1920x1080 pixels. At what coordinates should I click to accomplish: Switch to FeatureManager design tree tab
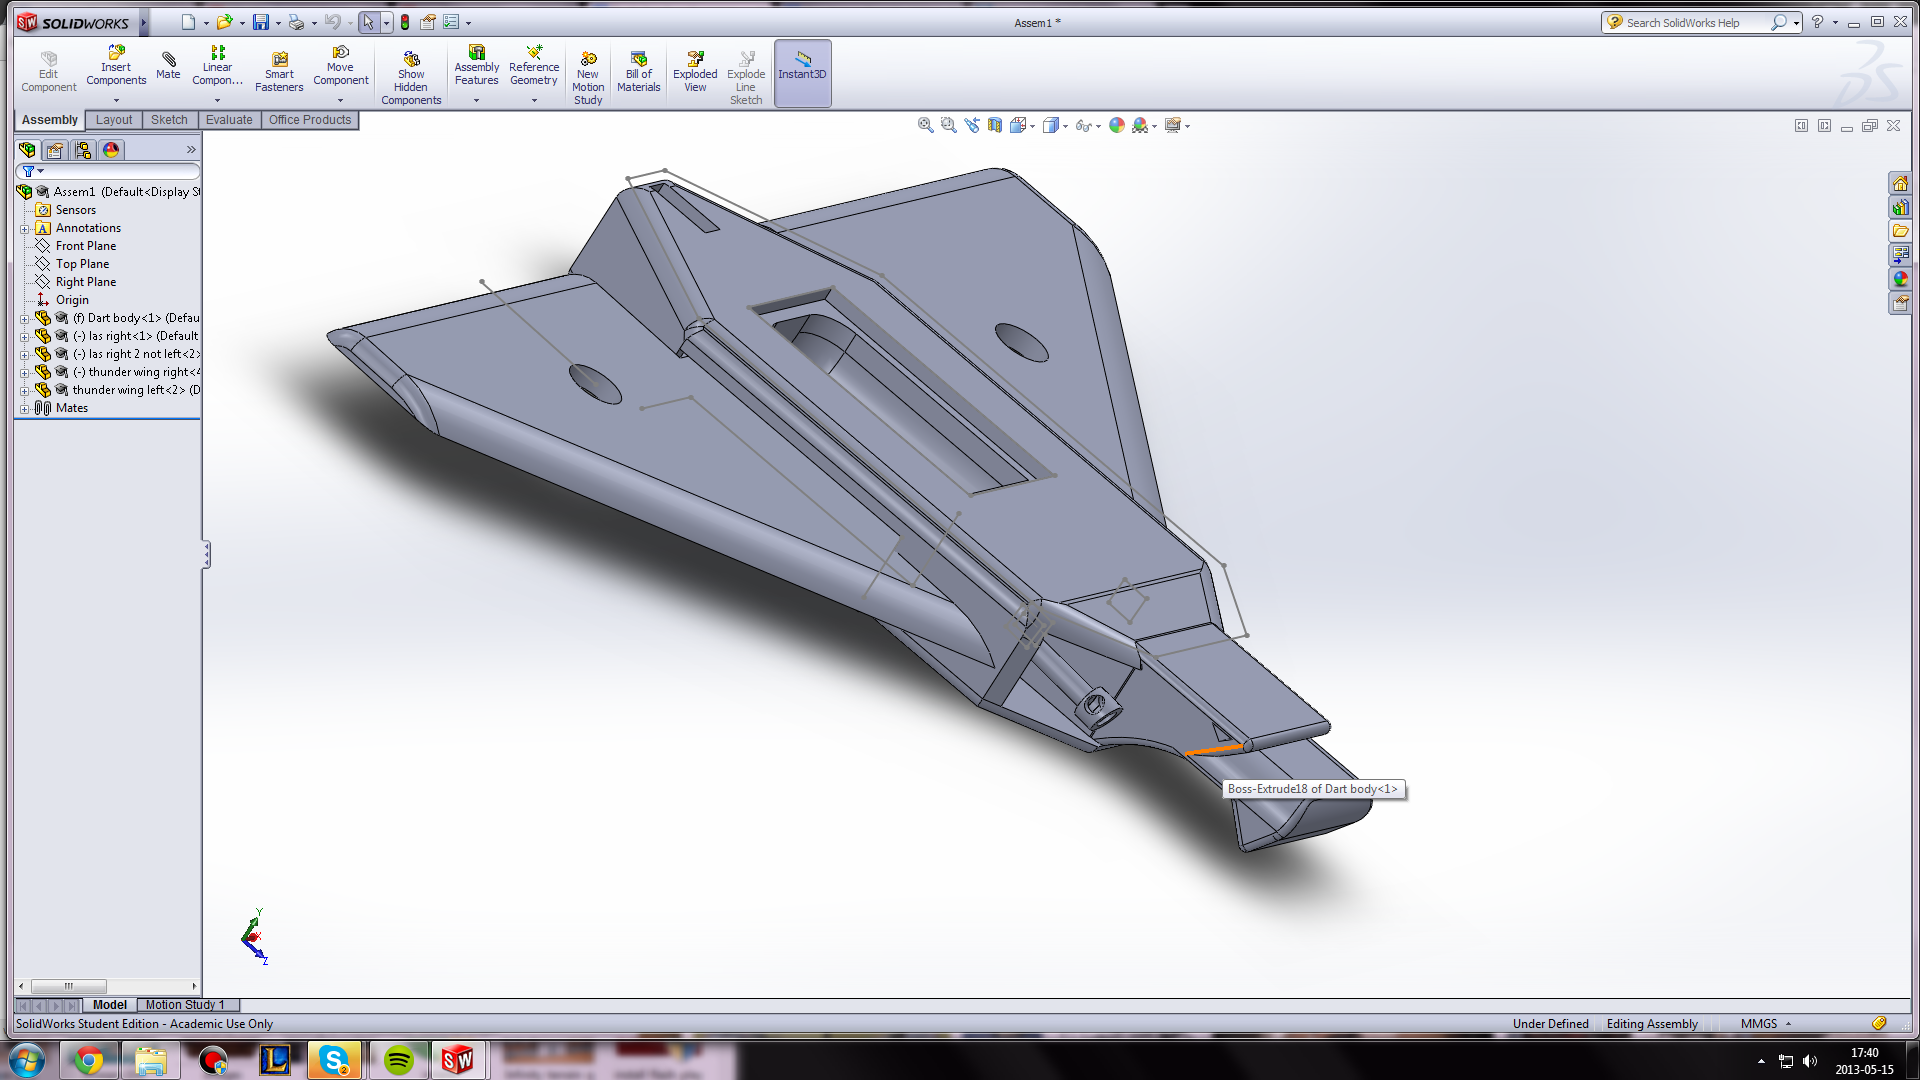[x=27, y=150]
